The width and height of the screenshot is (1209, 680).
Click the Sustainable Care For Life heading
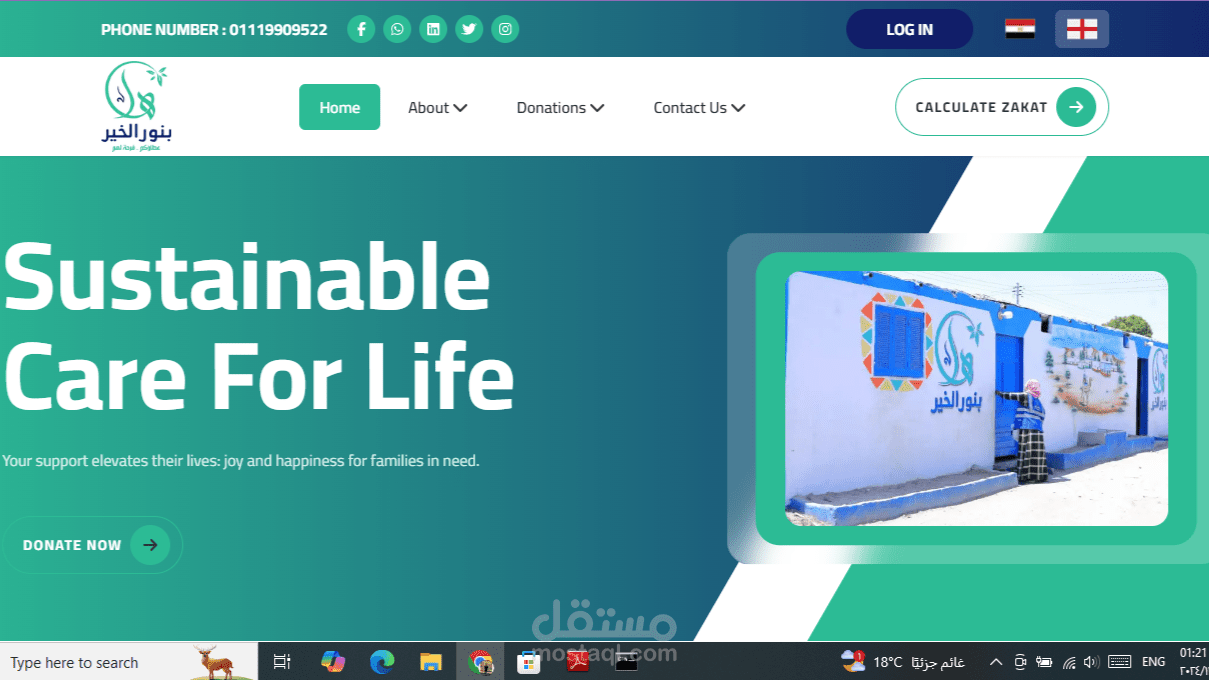click(x=258, y=328)
